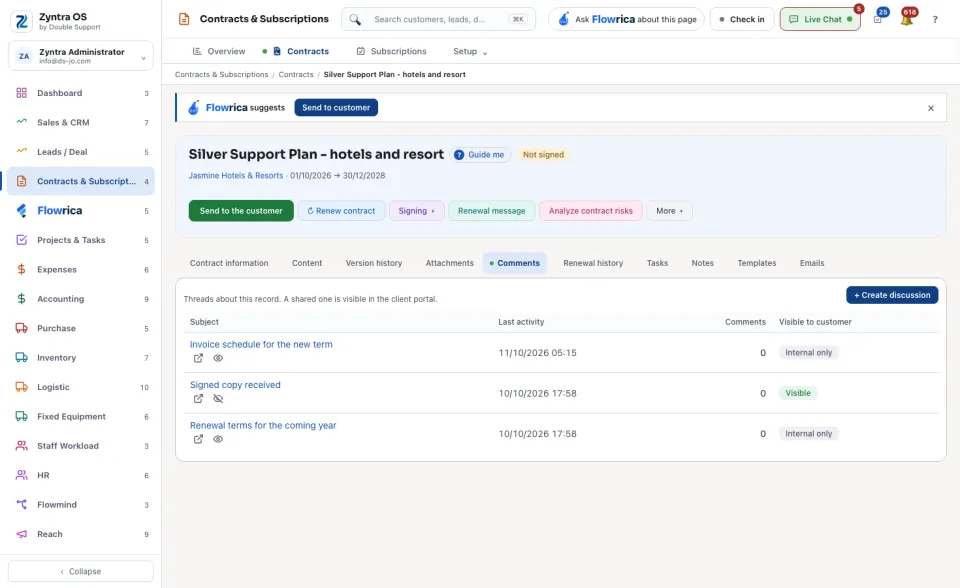Click the Visible badge on Signed copy row
The height and width of the screenshot is (588, 960).
[798, 393]
